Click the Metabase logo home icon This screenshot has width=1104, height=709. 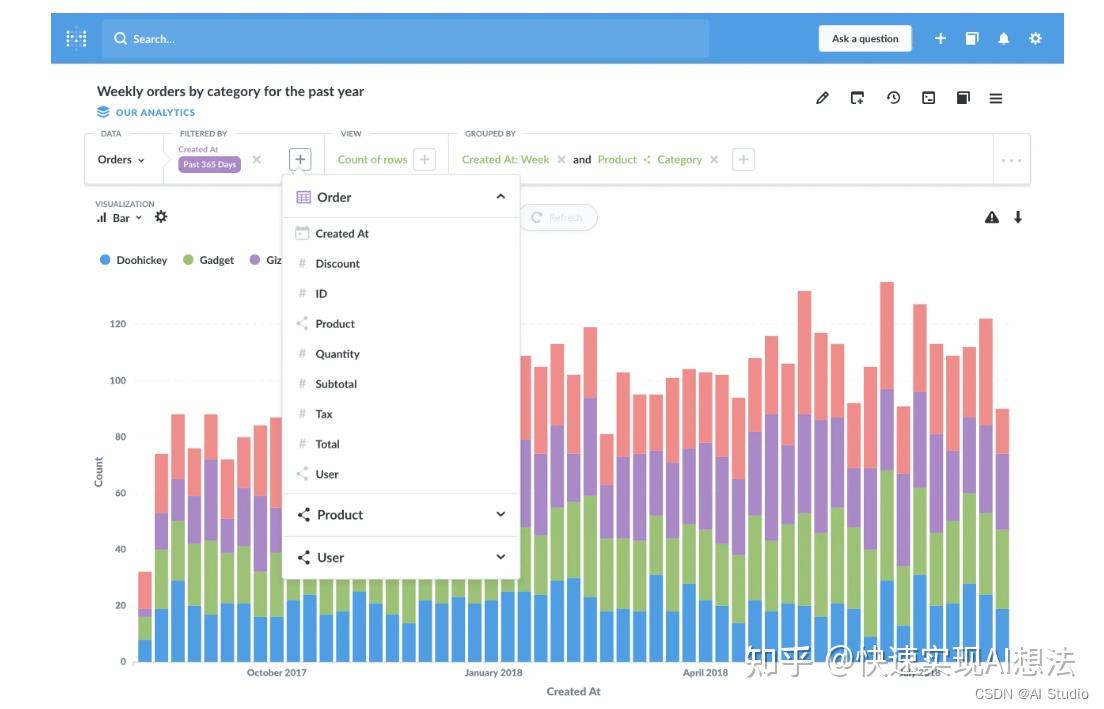click(76, 38)
